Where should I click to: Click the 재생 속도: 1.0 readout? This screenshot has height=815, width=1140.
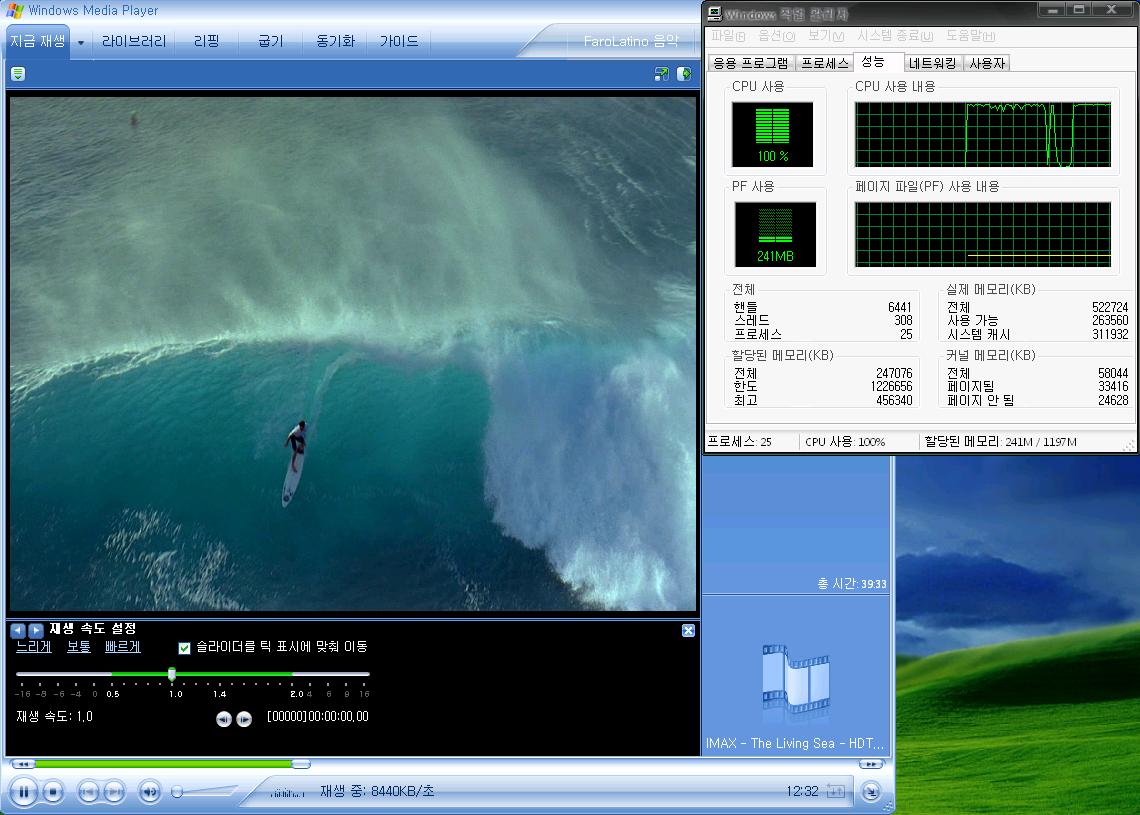pyautogui.click(x=55, y=716)
